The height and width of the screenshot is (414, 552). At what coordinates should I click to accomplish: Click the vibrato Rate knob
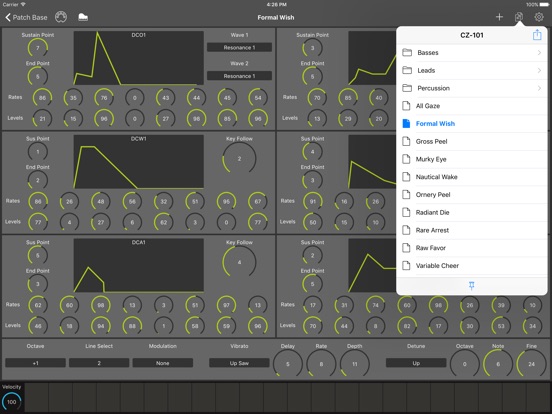pyautogui.click(x=321, y=364)
